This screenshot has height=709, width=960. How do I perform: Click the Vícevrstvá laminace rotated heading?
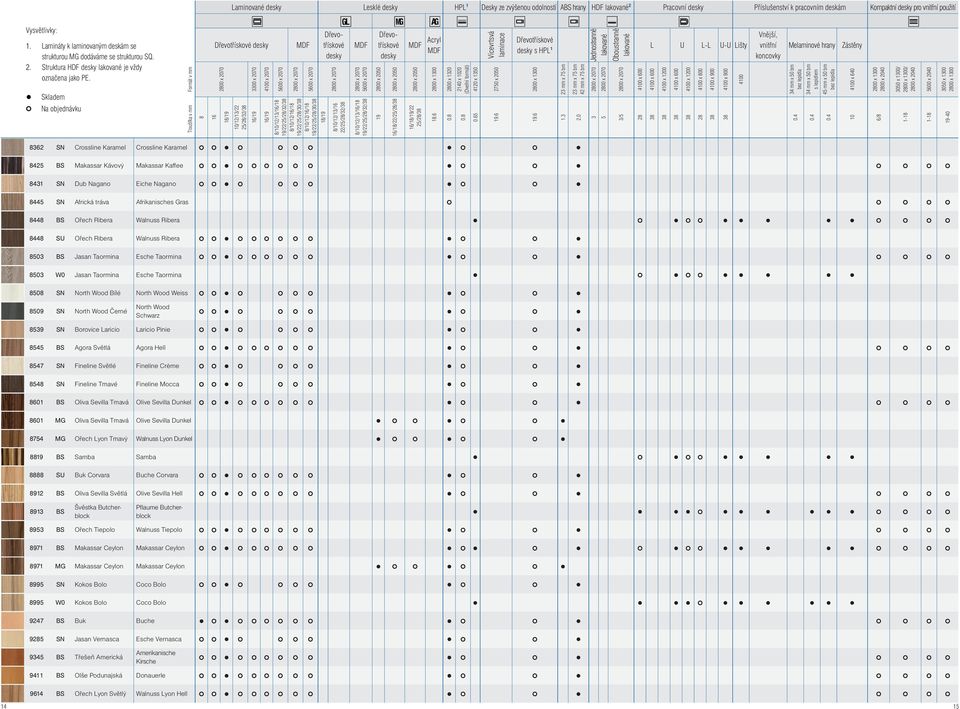point(498,45)
